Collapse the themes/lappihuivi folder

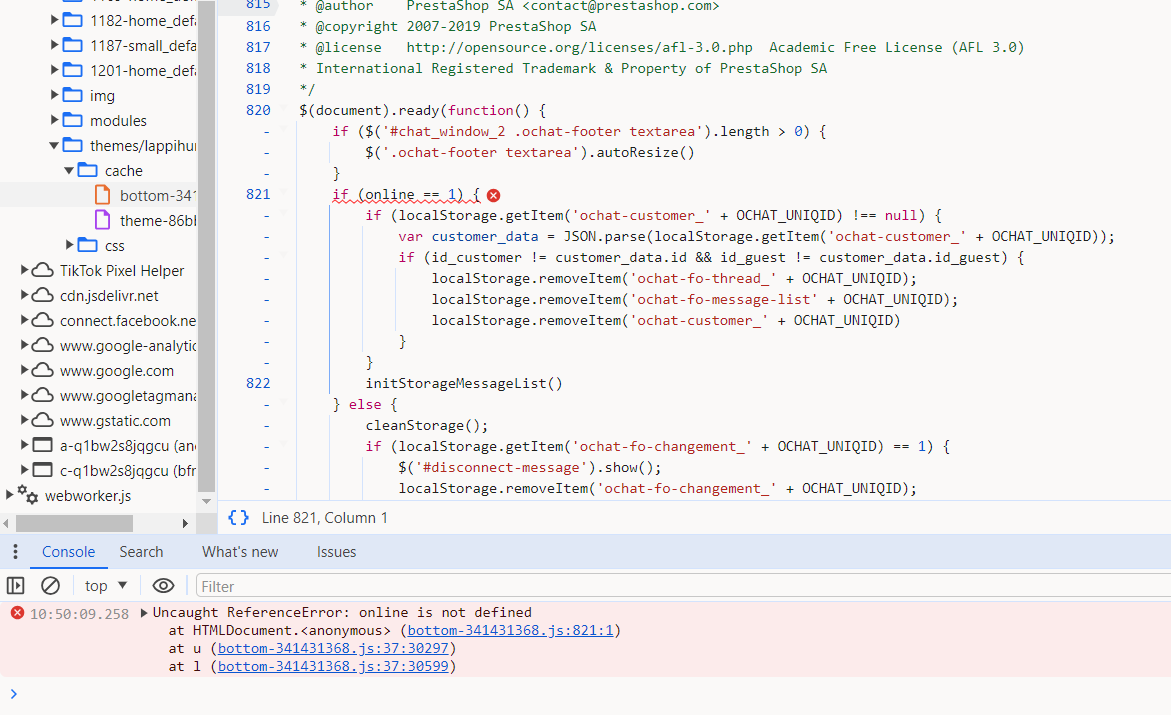click(x=54, y=145)
